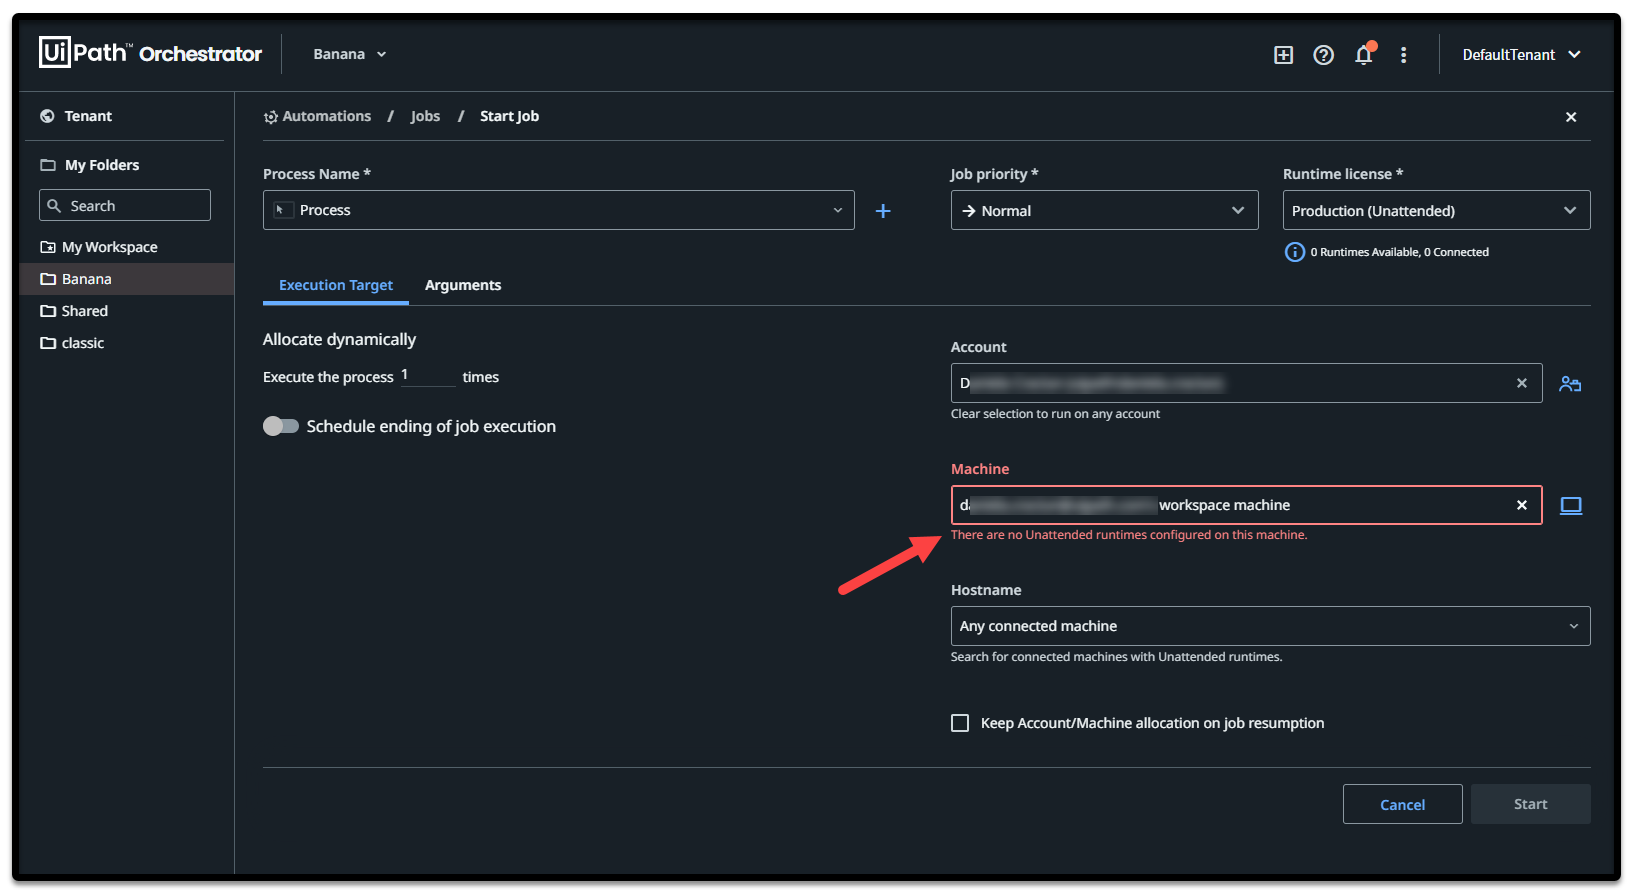Close the Start Job panel
1636x896 pixels.
click(1571, 117)
